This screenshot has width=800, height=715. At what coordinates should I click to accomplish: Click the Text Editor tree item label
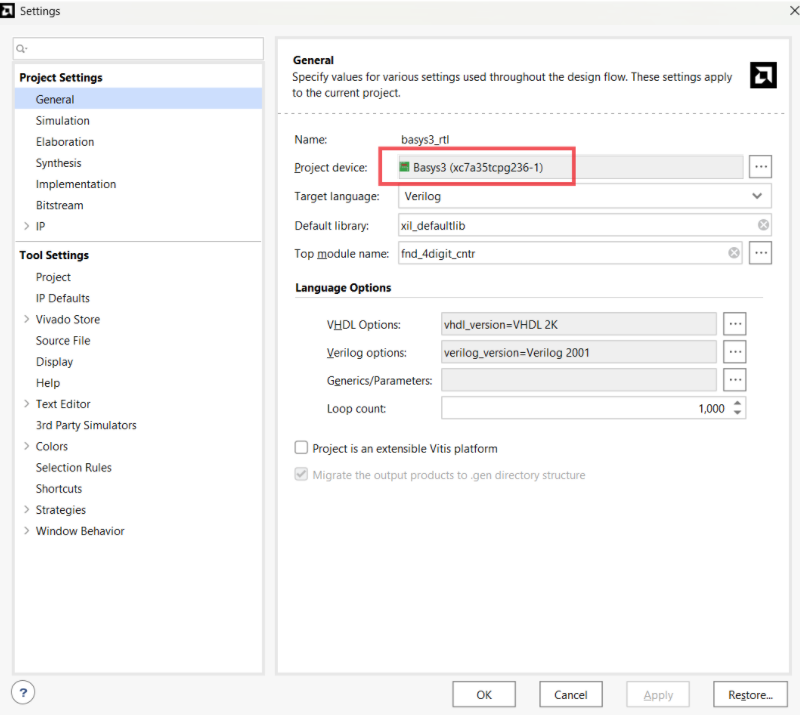tap(63, 404)
